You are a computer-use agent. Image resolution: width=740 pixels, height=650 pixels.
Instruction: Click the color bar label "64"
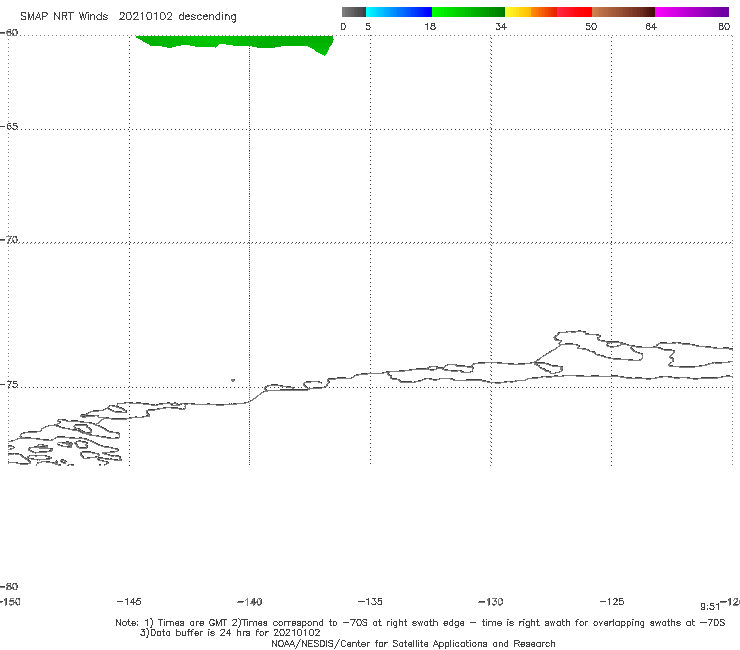[651, 26]
